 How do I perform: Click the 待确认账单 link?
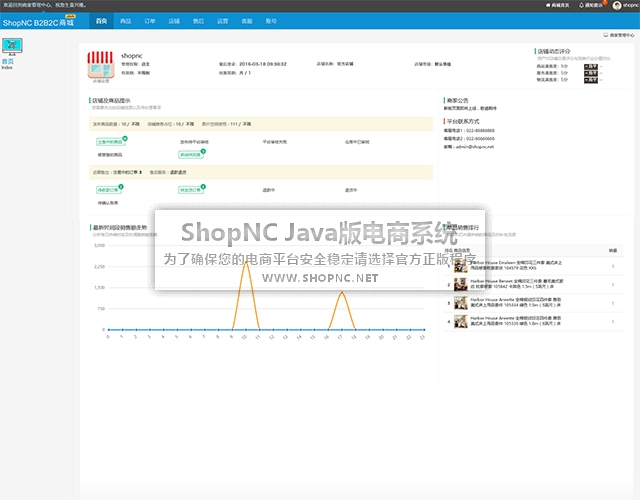pos(108,203)
